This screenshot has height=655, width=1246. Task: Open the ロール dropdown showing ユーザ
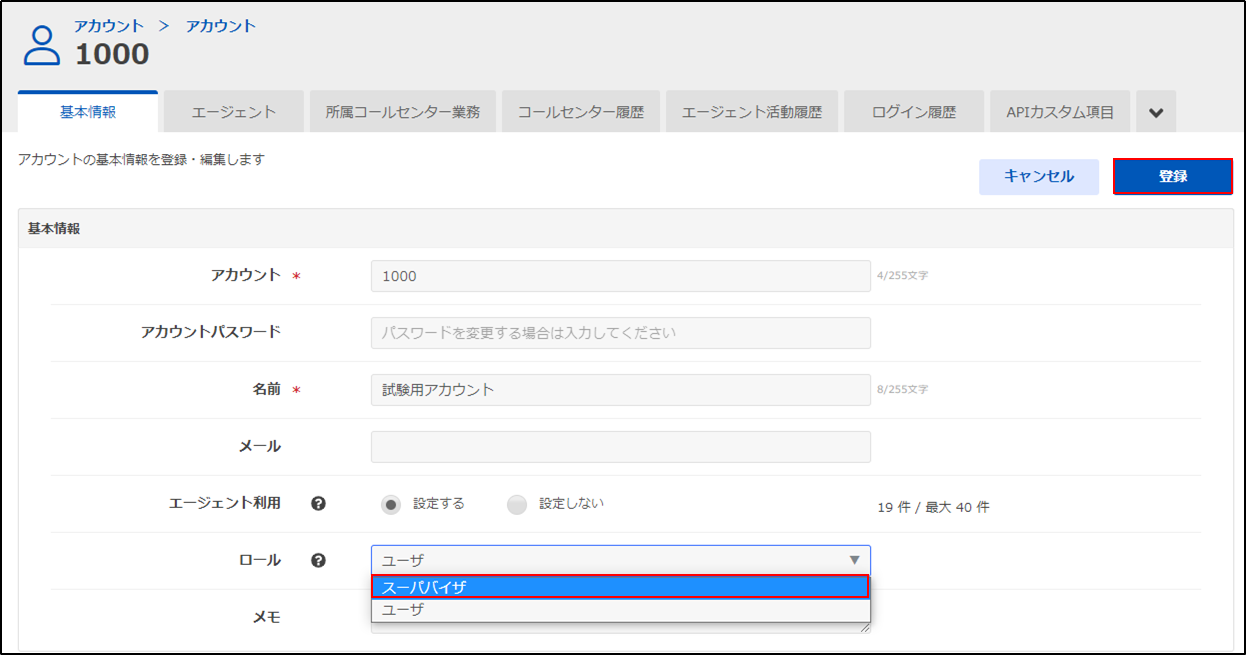[x=620, y=560]
